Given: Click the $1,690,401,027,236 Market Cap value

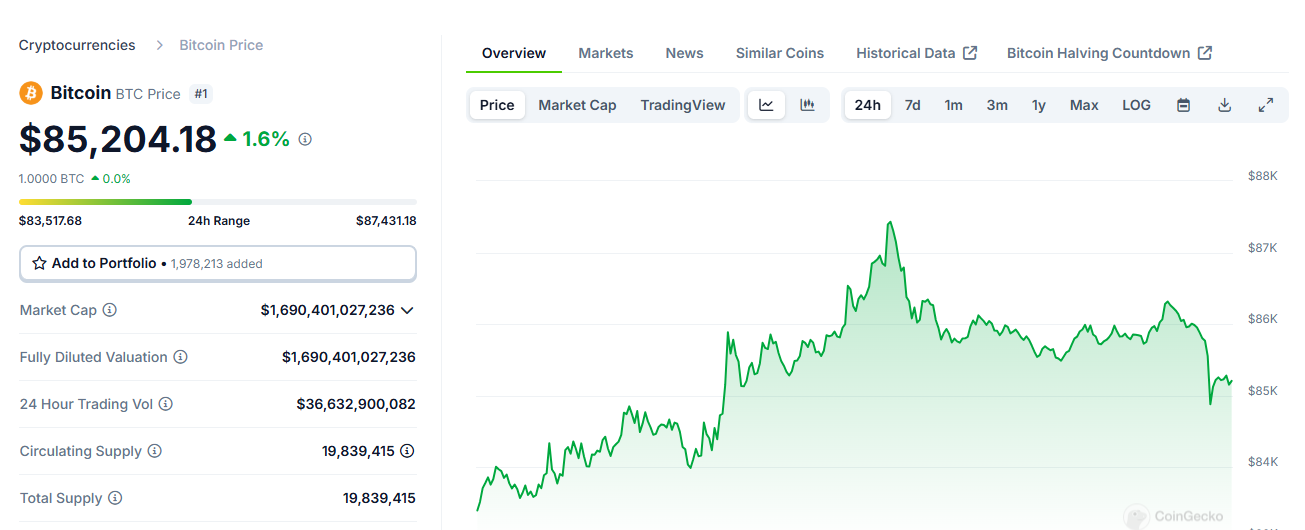Looking at the screenshot, I should 328,310.
